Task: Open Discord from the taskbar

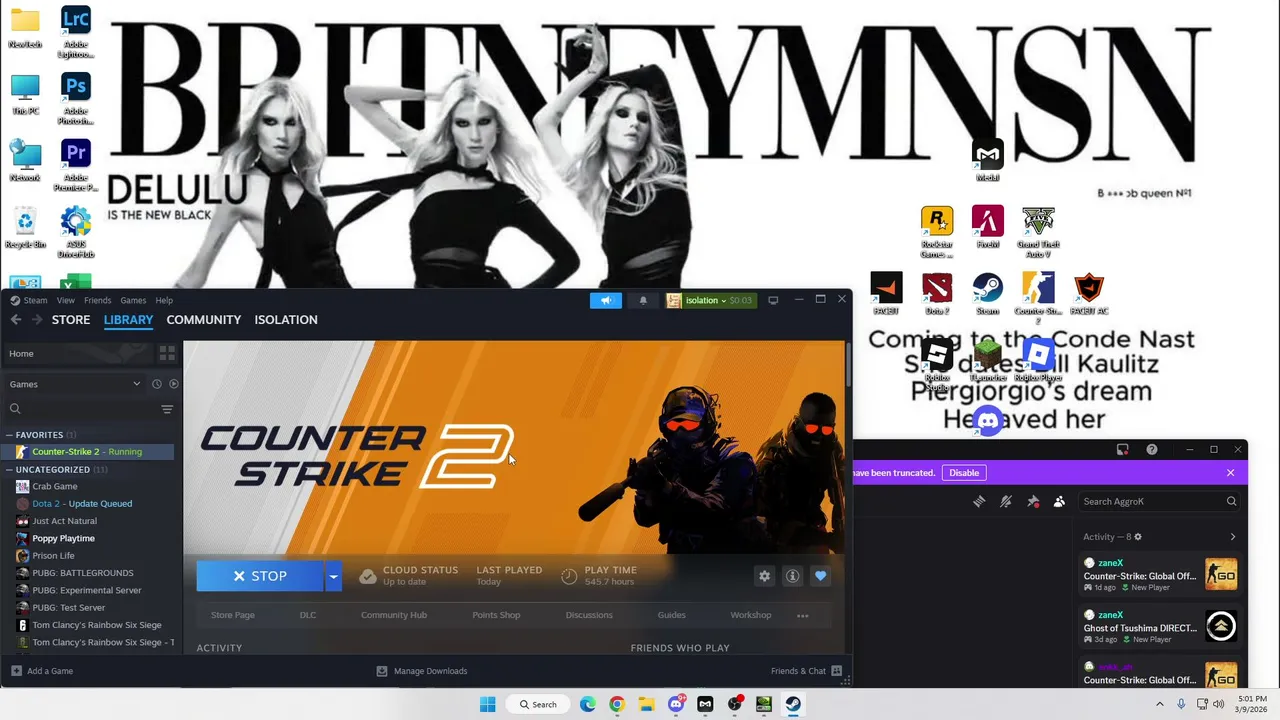Action: (676, 704)
